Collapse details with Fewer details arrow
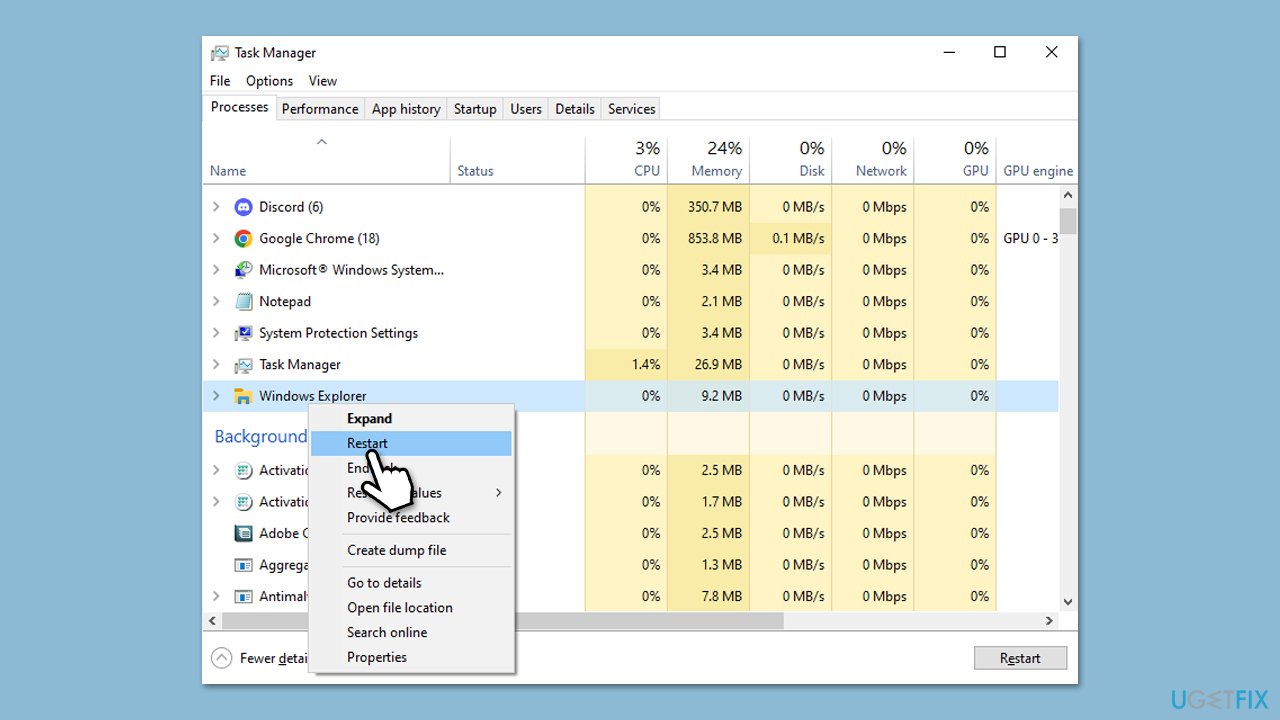The width and height of the screenshot is (1280, 720). pyautogui.click(x=221, y=658)
